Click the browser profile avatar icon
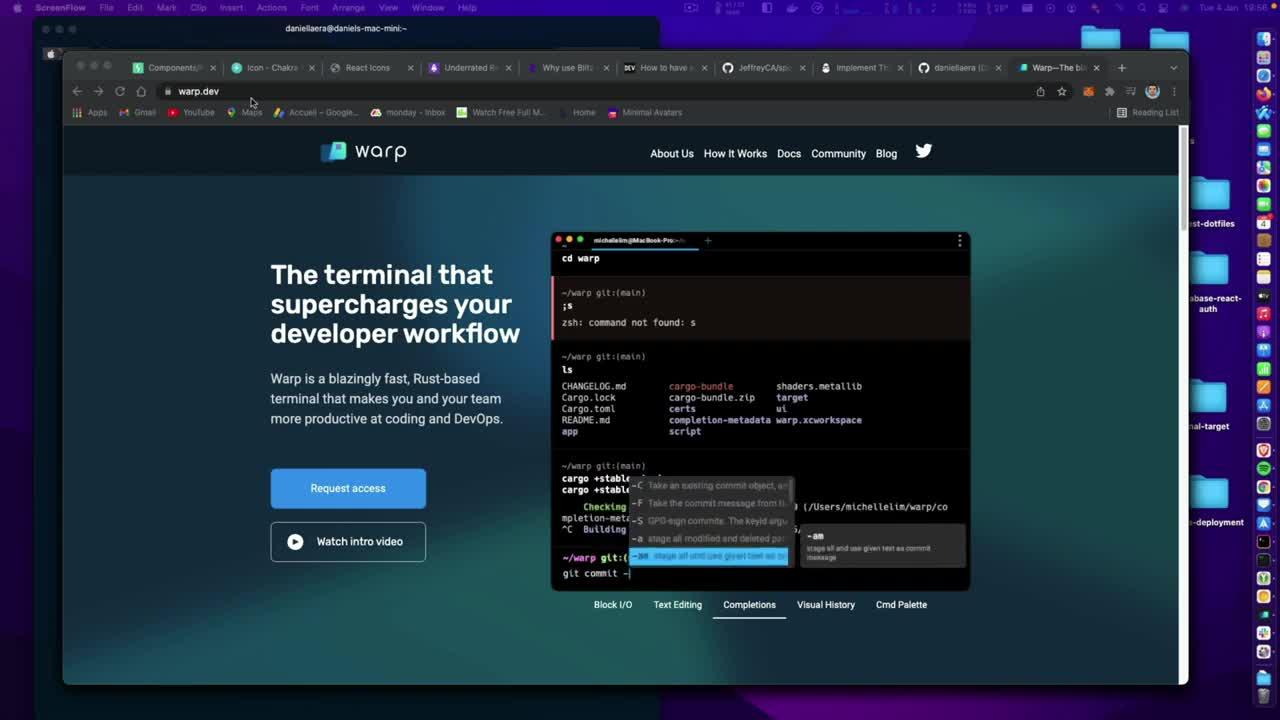 tap(1152, 91)
